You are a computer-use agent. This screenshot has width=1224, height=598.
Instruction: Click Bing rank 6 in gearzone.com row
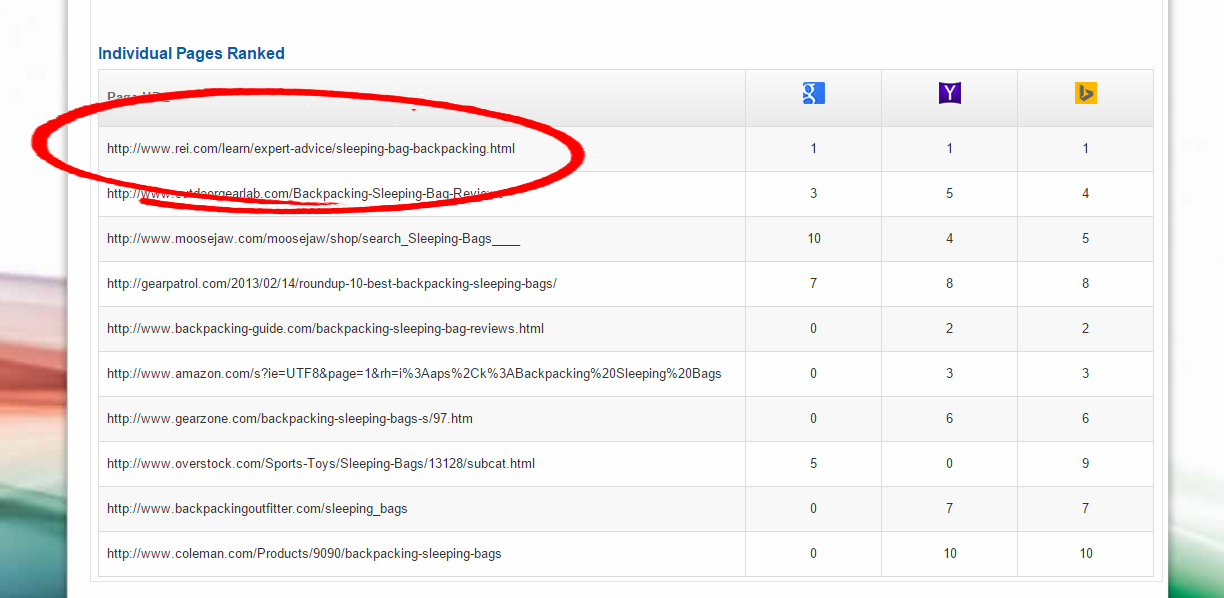tap(1086, 419)
